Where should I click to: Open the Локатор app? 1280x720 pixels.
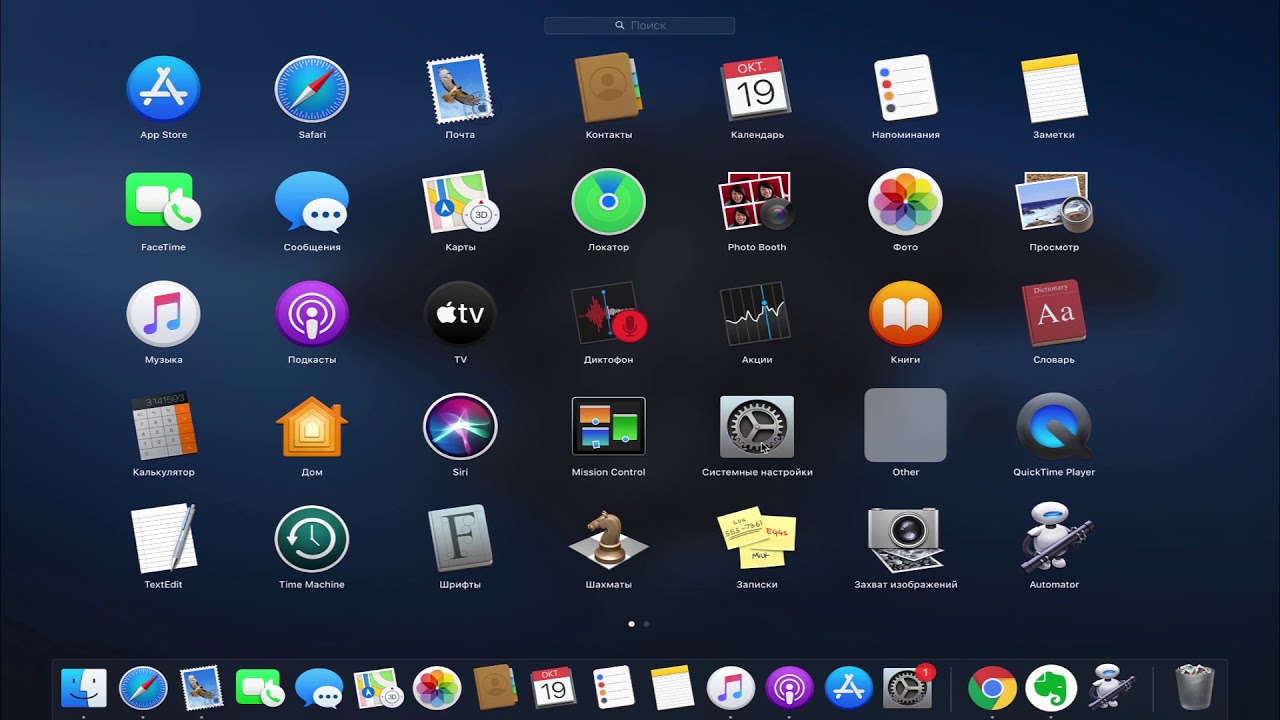pyautogui.click(x=608, y=201)
